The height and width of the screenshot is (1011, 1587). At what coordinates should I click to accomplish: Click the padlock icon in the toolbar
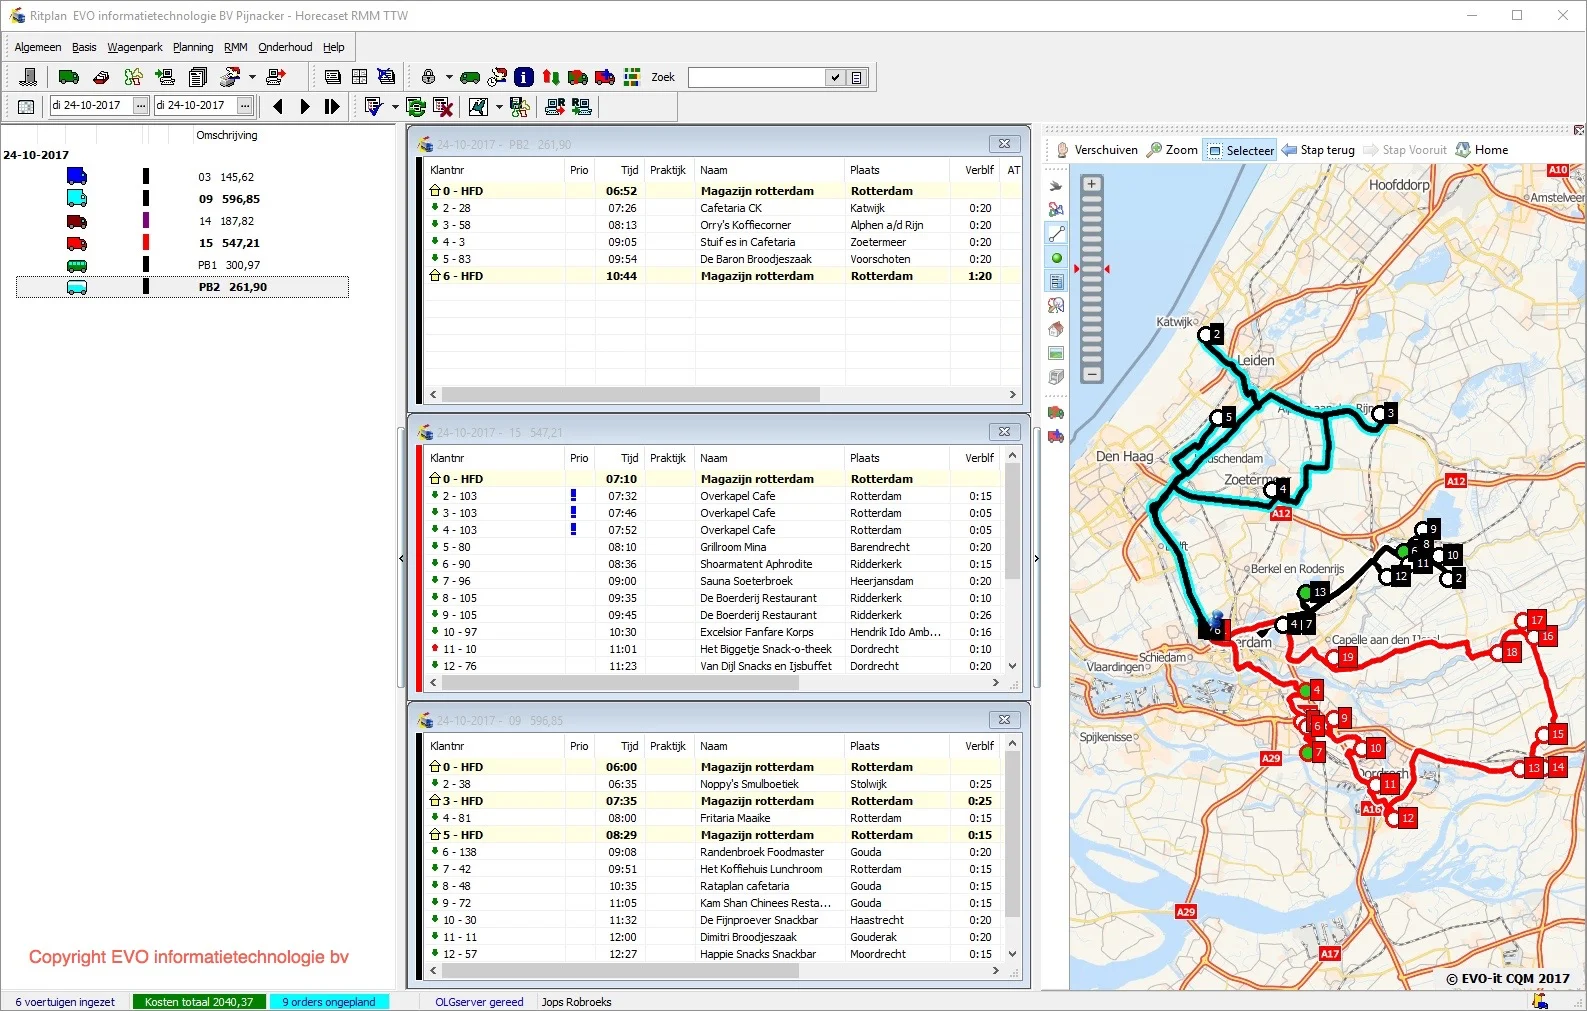pos(428,77)
